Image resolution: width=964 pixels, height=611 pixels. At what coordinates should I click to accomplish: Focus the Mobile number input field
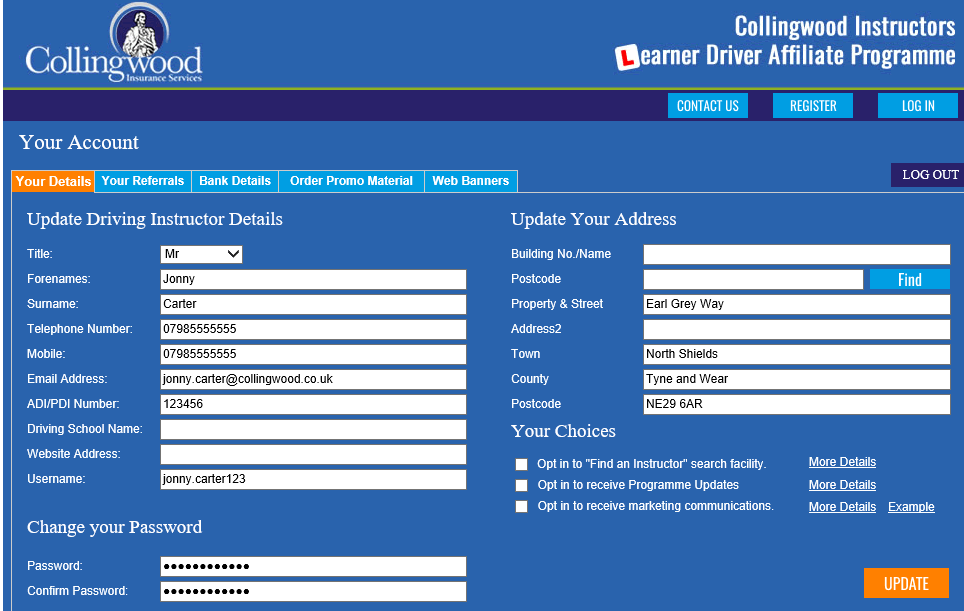(x=313, y=354)
